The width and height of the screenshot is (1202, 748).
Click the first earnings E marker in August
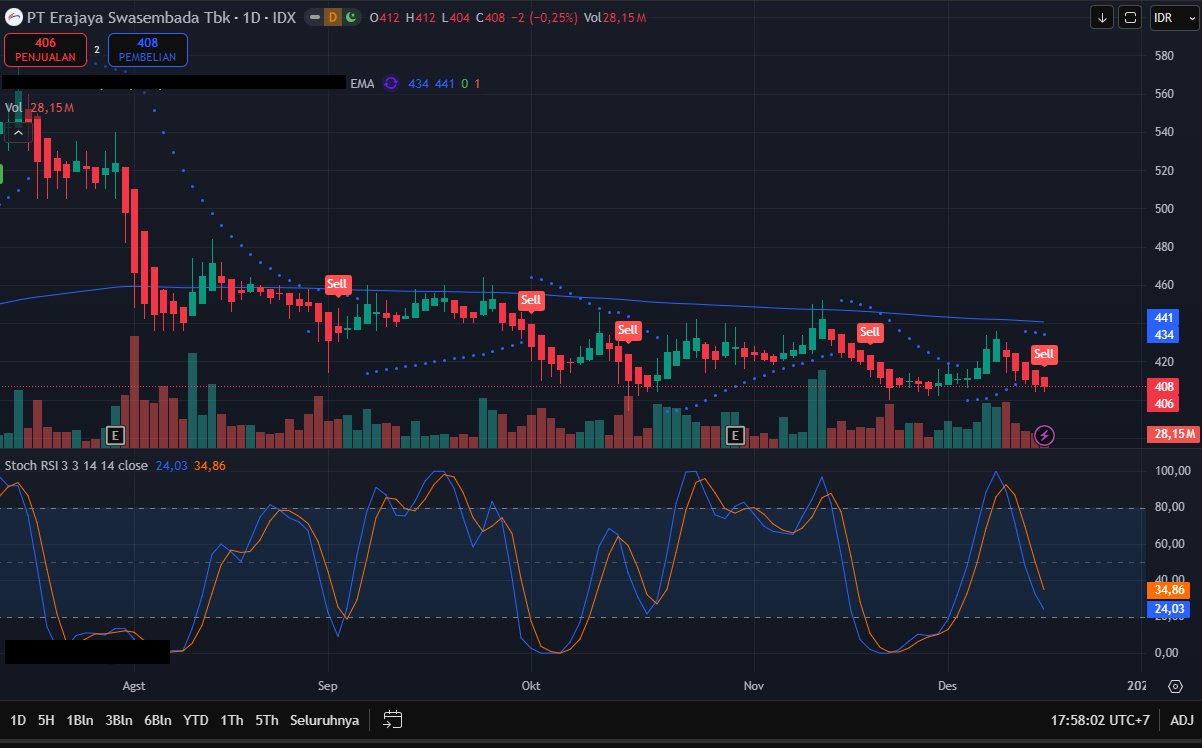point(115,435)
